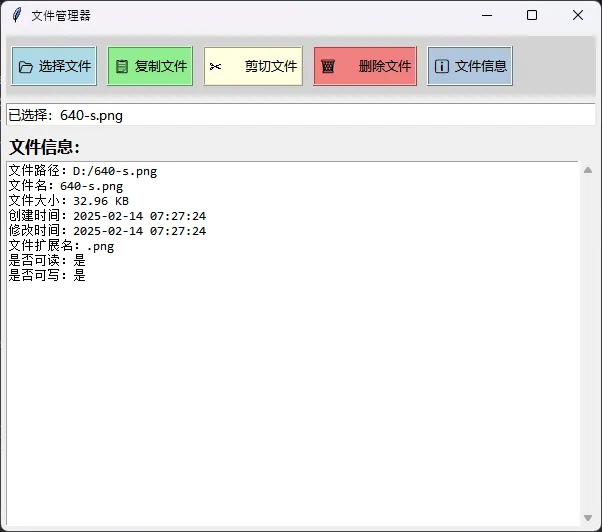The height and width of the screenshot is (532, 602).
Task: Click the vertical scrollbar track
Action: coord(587,340)
